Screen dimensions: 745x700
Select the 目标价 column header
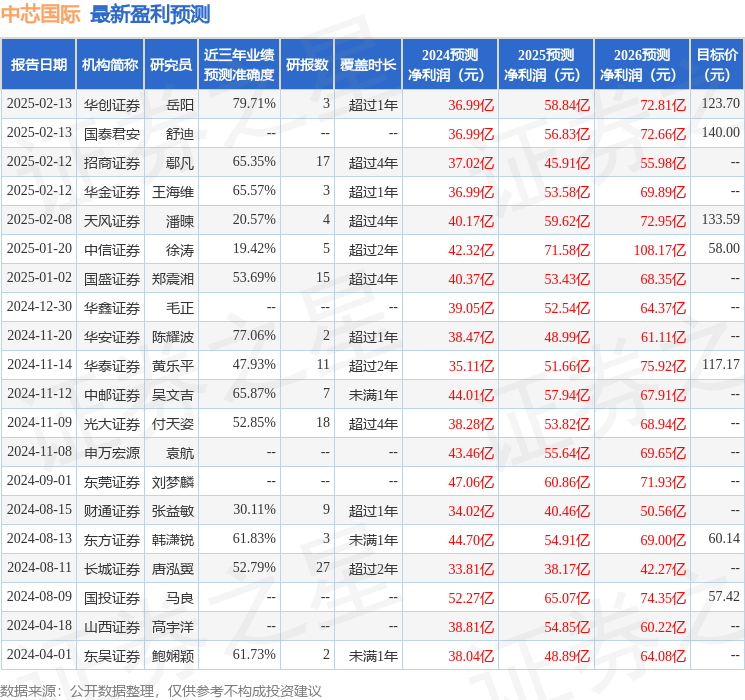point(717,64)
